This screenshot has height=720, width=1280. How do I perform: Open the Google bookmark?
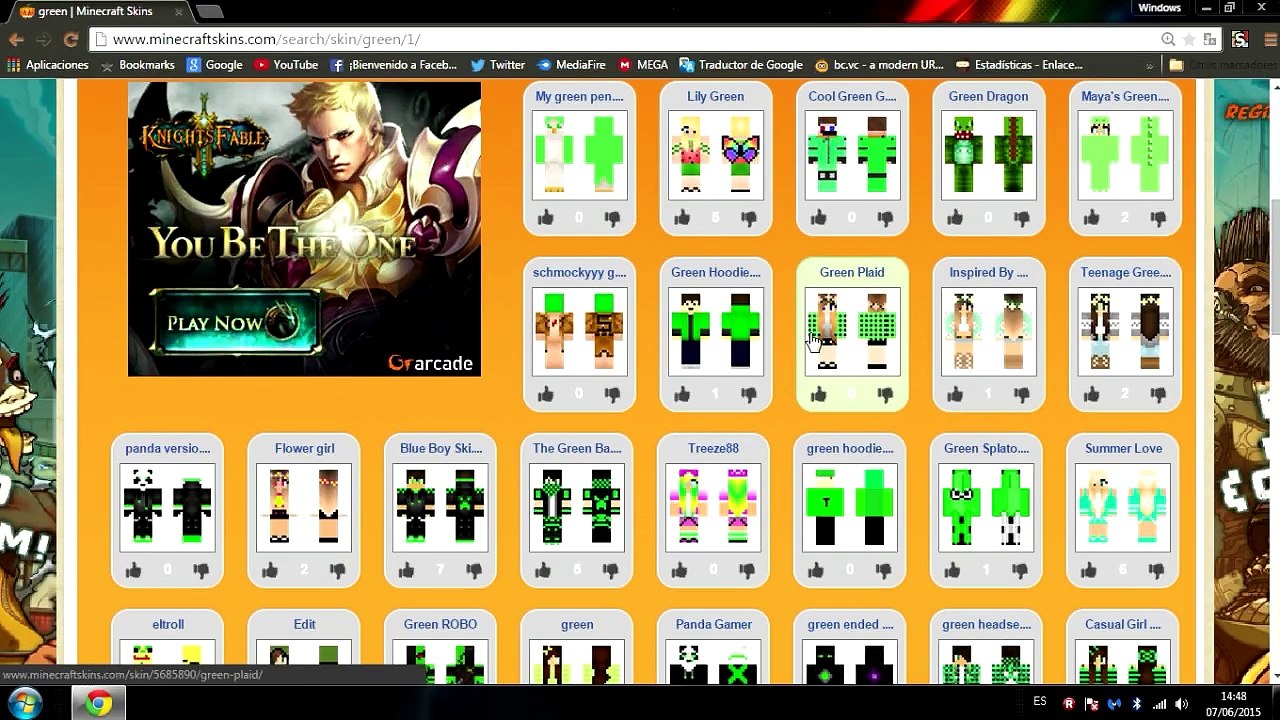pos(214,65)
